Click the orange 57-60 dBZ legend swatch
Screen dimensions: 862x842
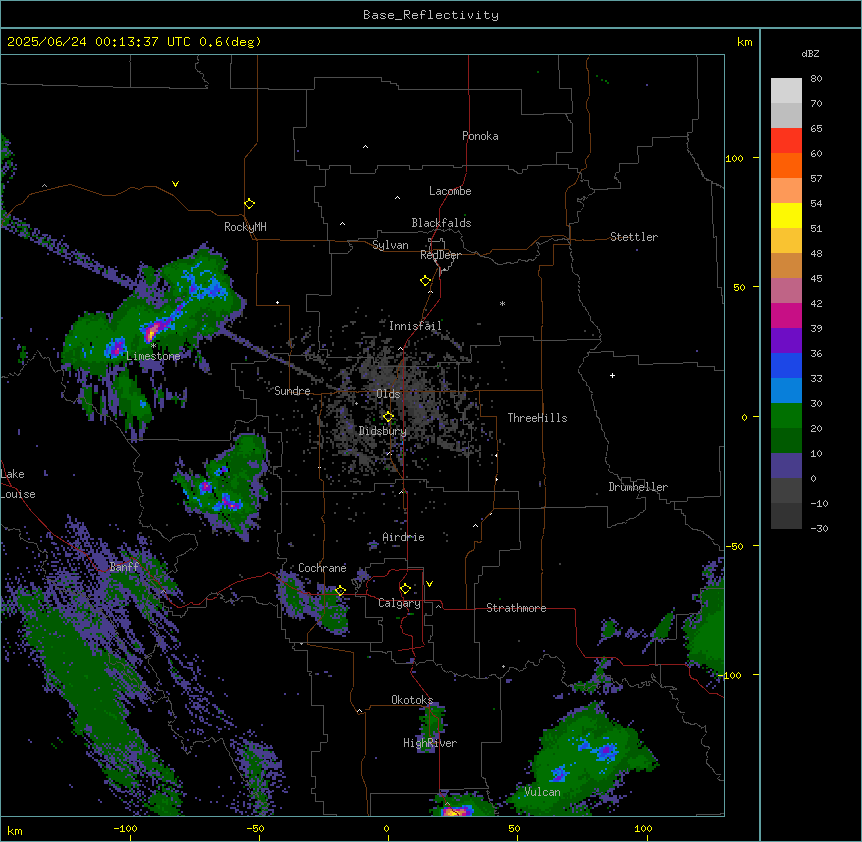786,165
